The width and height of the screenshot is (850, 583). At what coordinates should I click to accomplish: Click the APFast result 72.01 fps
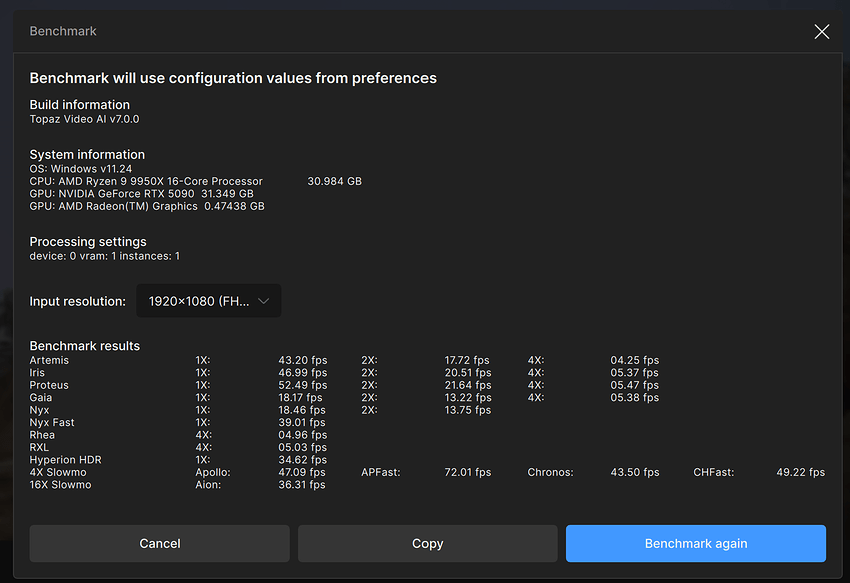click(467, 472)
